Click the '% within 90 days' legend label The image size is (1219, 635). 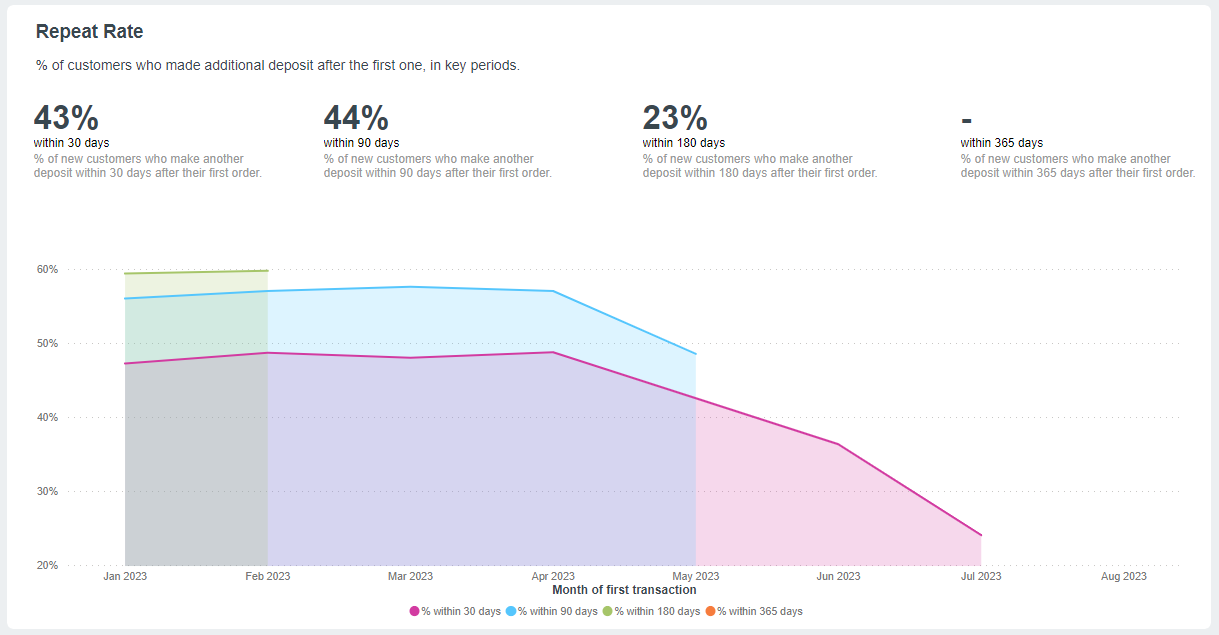pos(558,611)
